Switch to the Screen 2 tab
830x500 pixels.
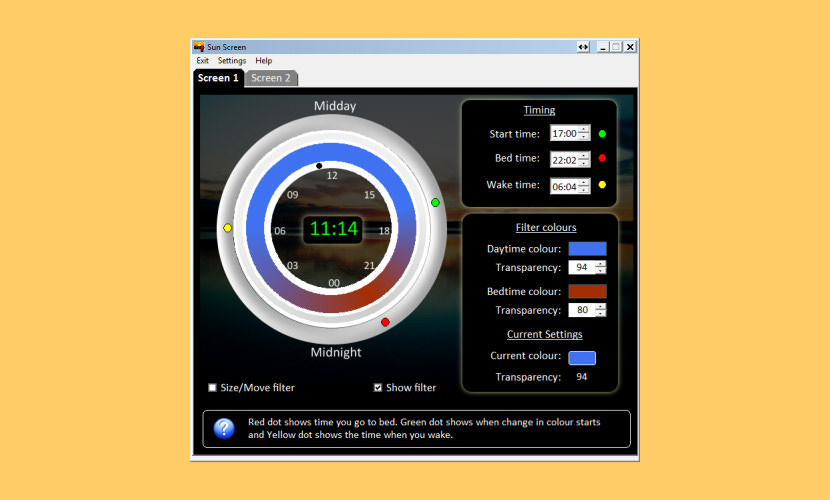[x=270, y=78]
